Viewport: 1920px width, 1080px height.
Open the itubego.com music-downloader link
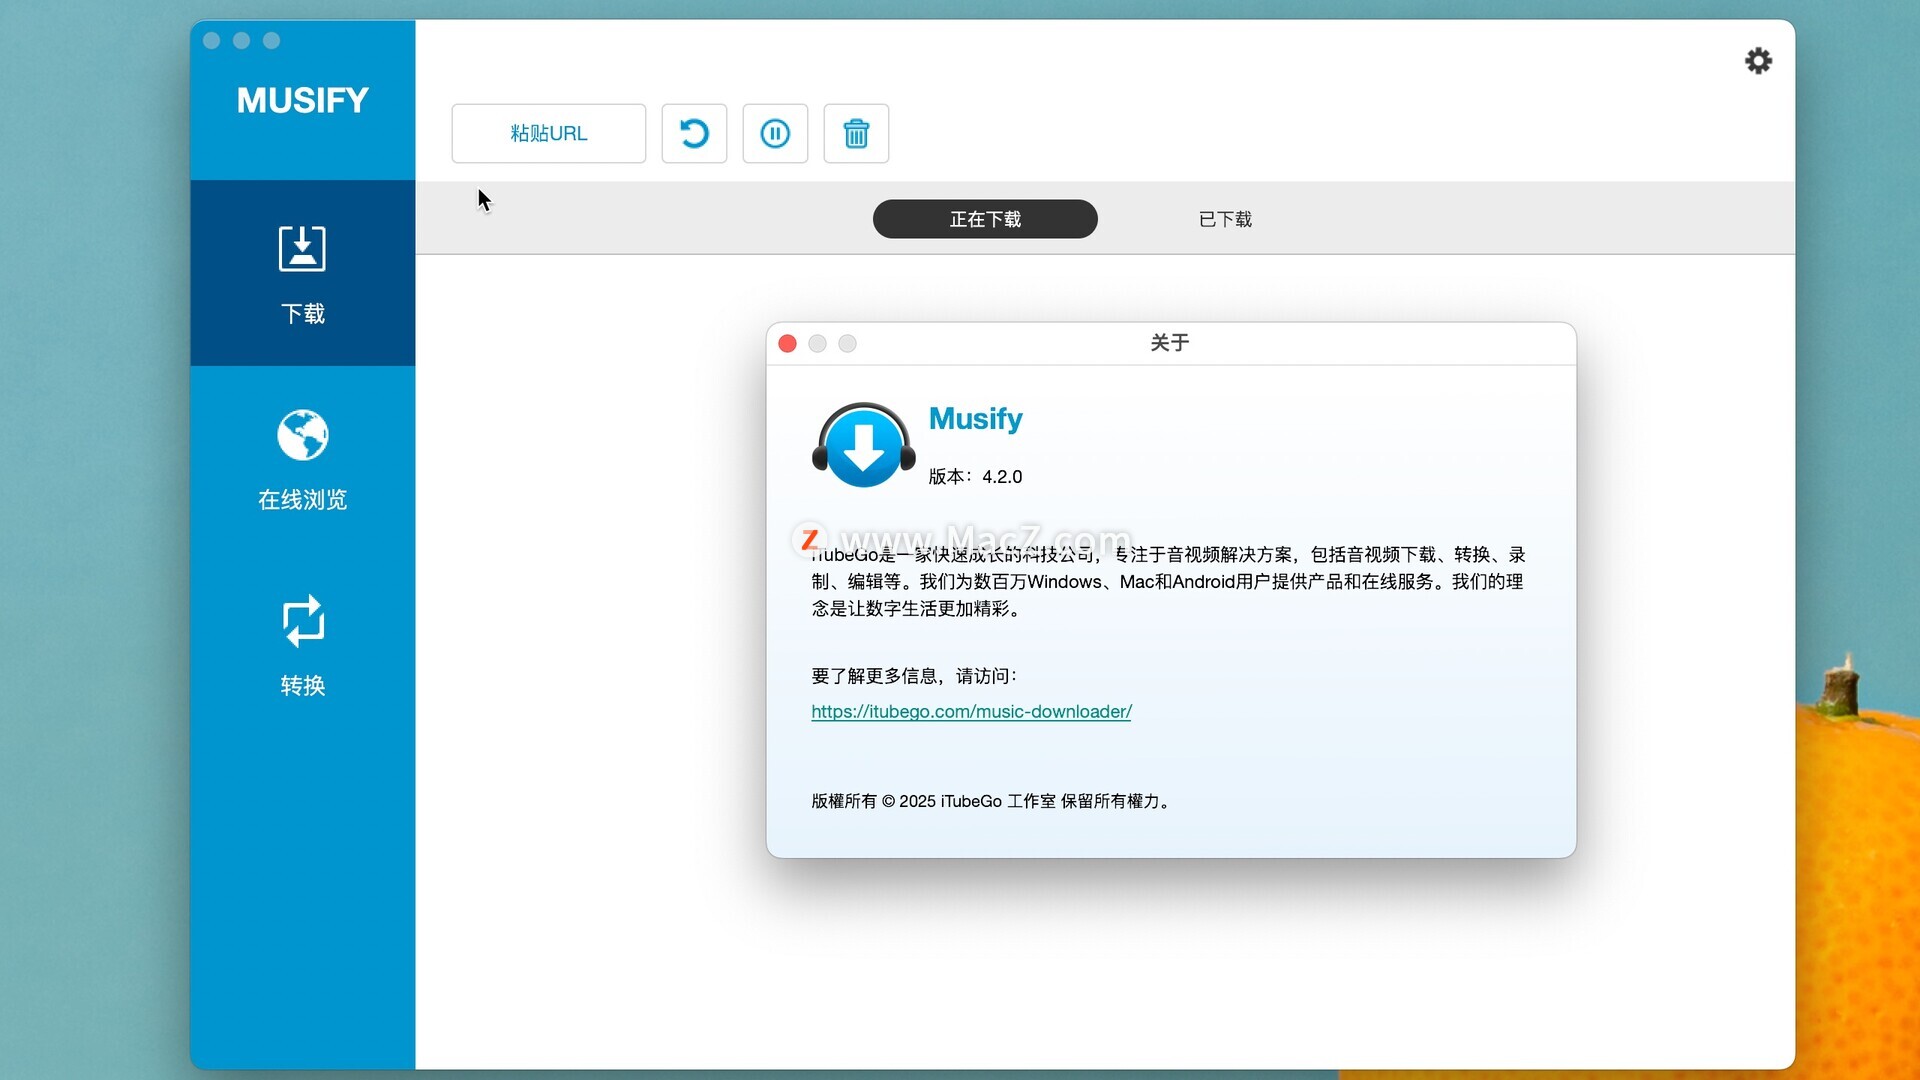tap(971, 711)
